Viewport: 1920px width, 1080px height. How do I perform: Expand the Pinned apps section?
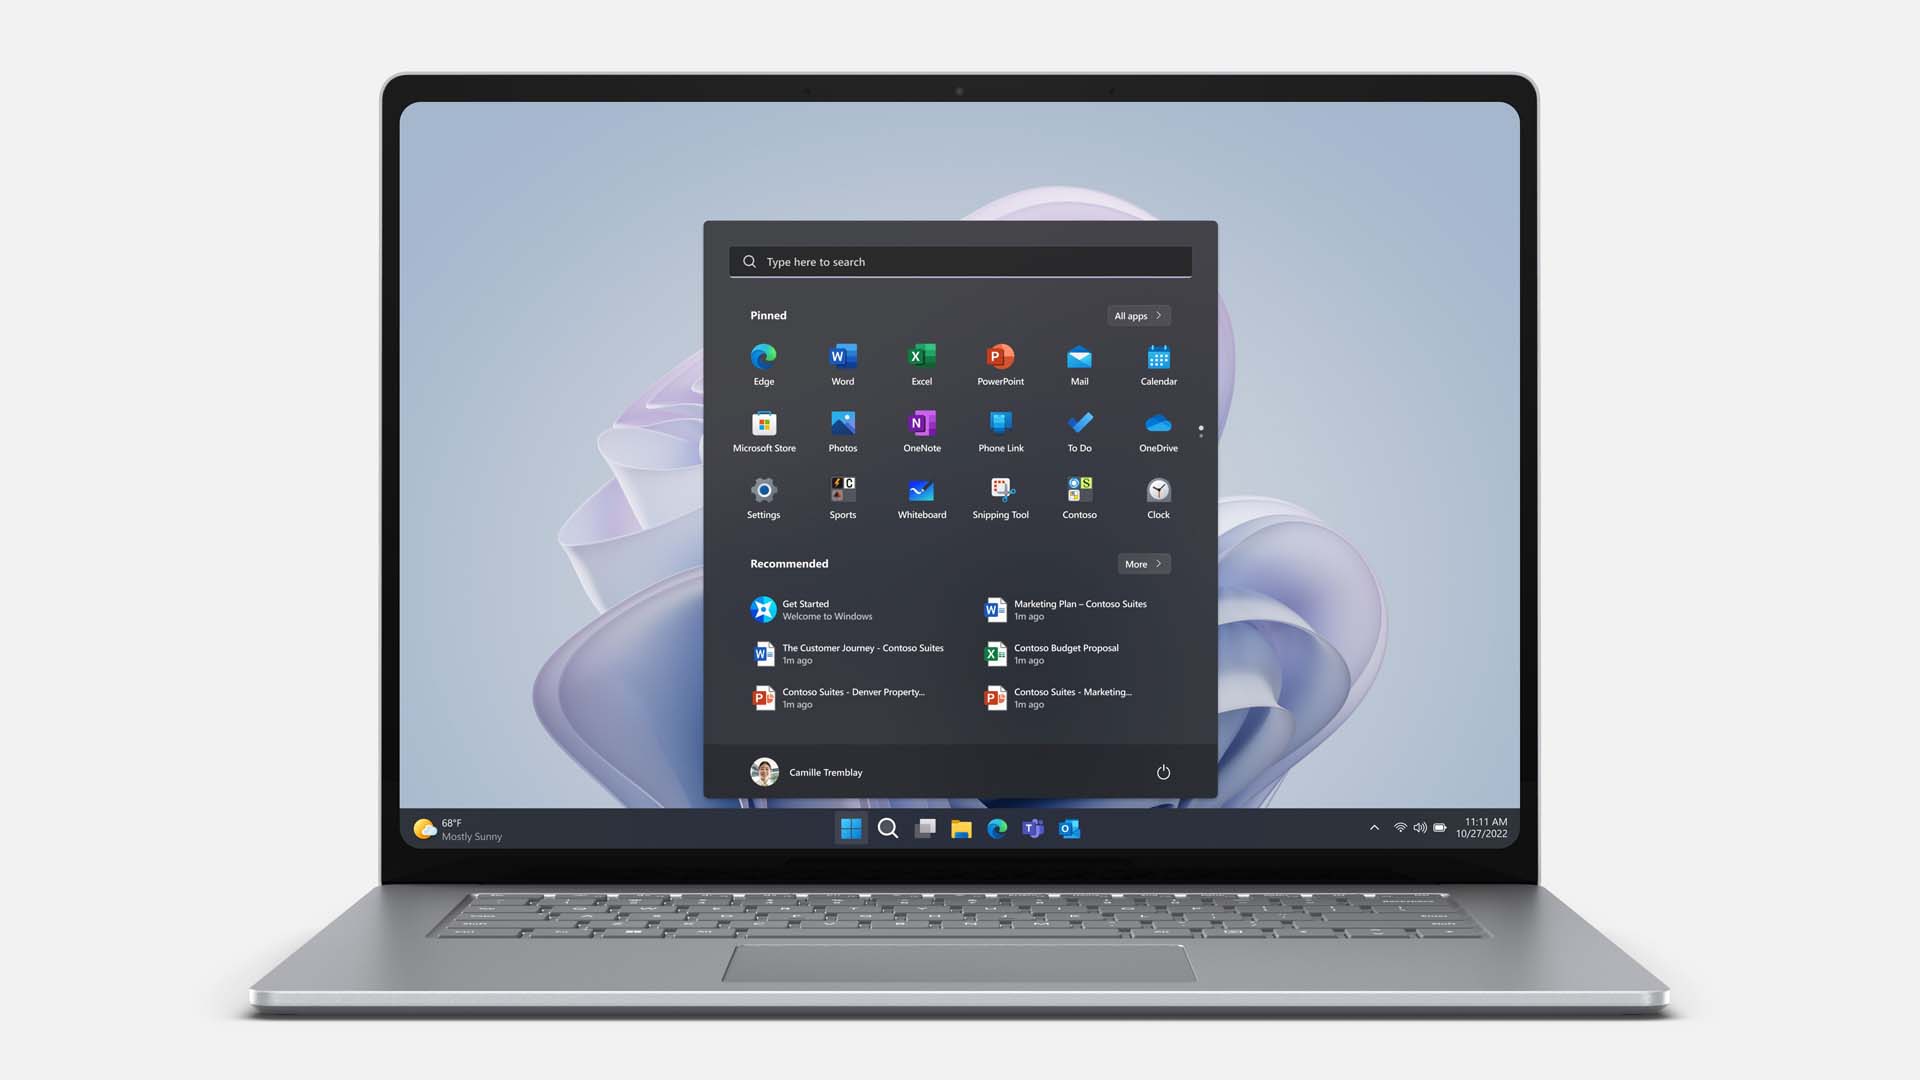pyautogui.click(x=1137, y=315)
